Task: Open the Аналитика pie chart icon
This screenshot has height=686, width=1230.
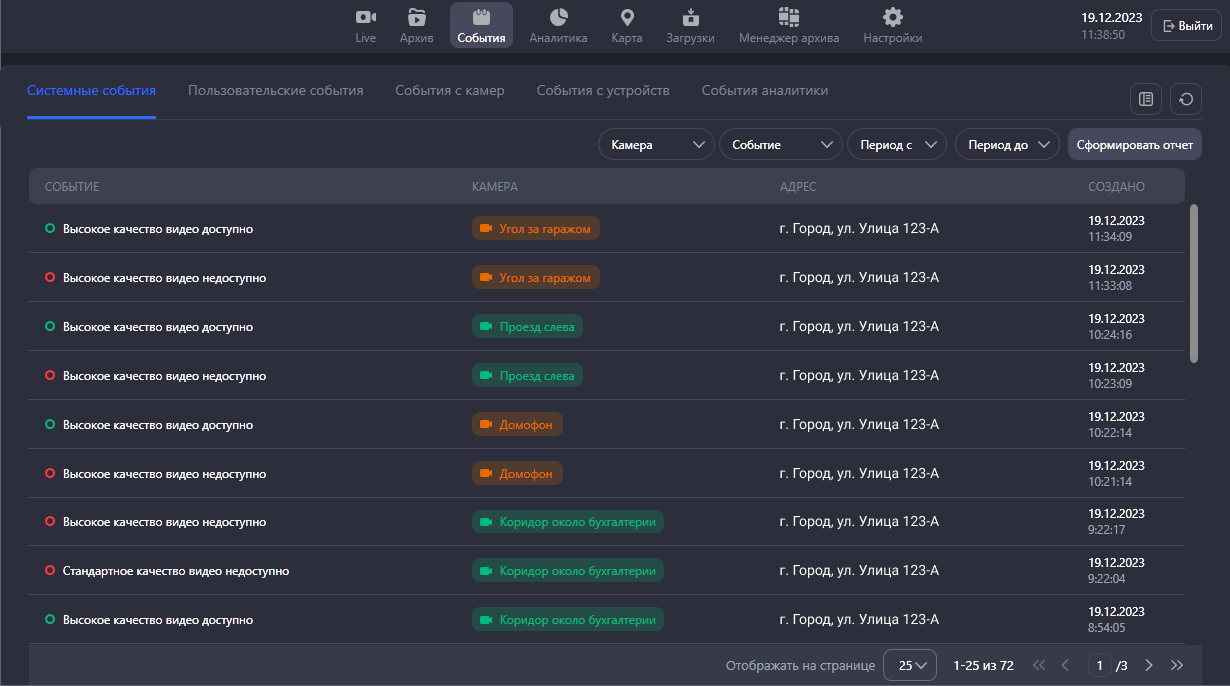Action: 558,18
